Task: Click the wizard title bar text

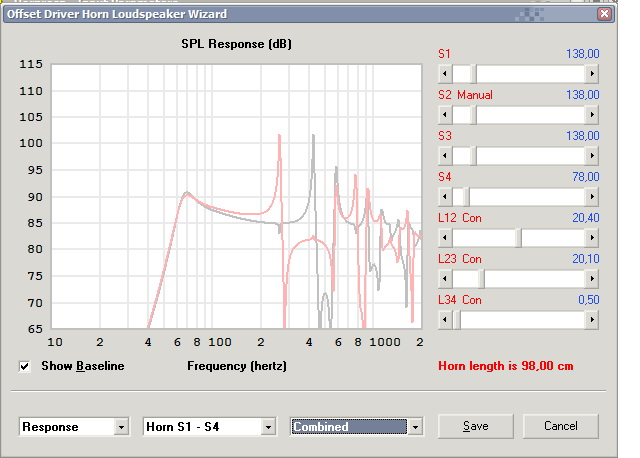Action: (x=117, y=14)
